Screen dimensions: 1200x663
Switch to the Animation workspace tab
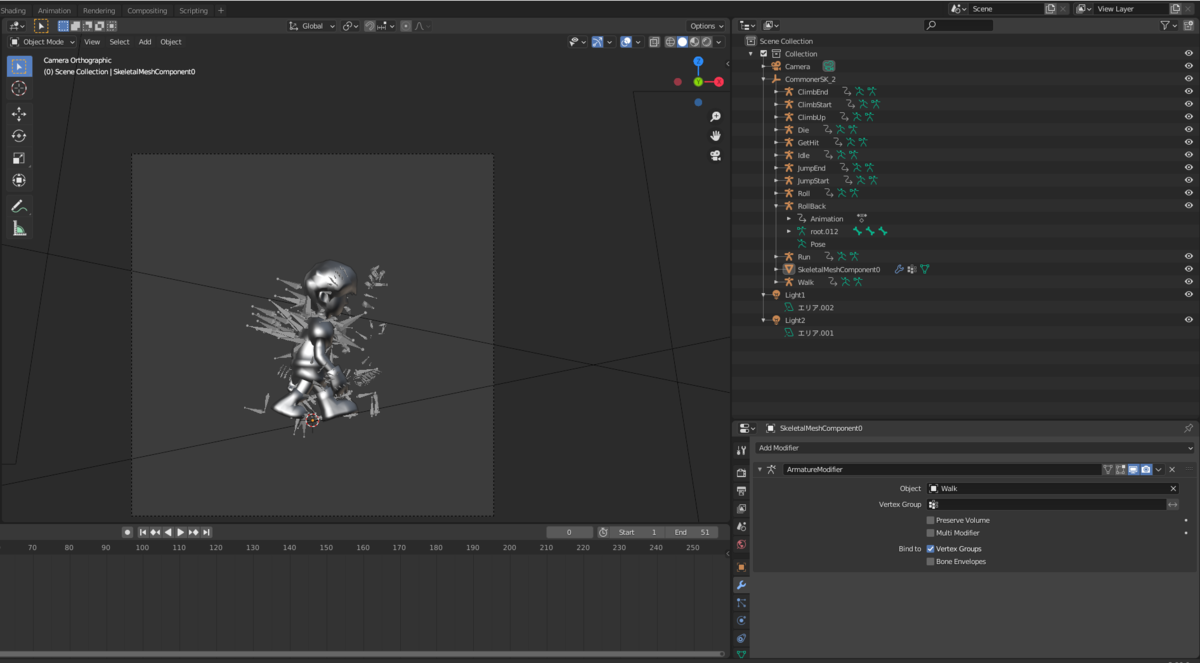[54, 10]
